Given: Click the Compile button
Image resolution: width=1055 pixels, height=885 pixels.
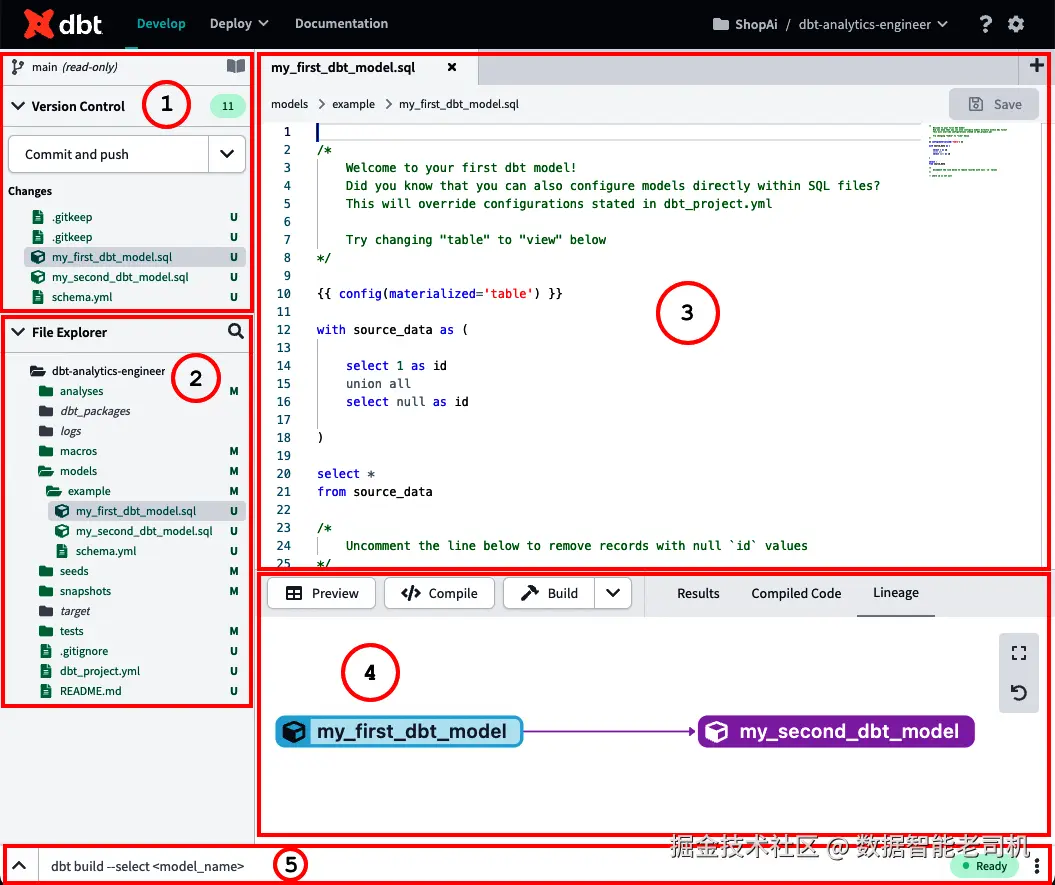Looking at the screenshot, I should click(439, 593).
